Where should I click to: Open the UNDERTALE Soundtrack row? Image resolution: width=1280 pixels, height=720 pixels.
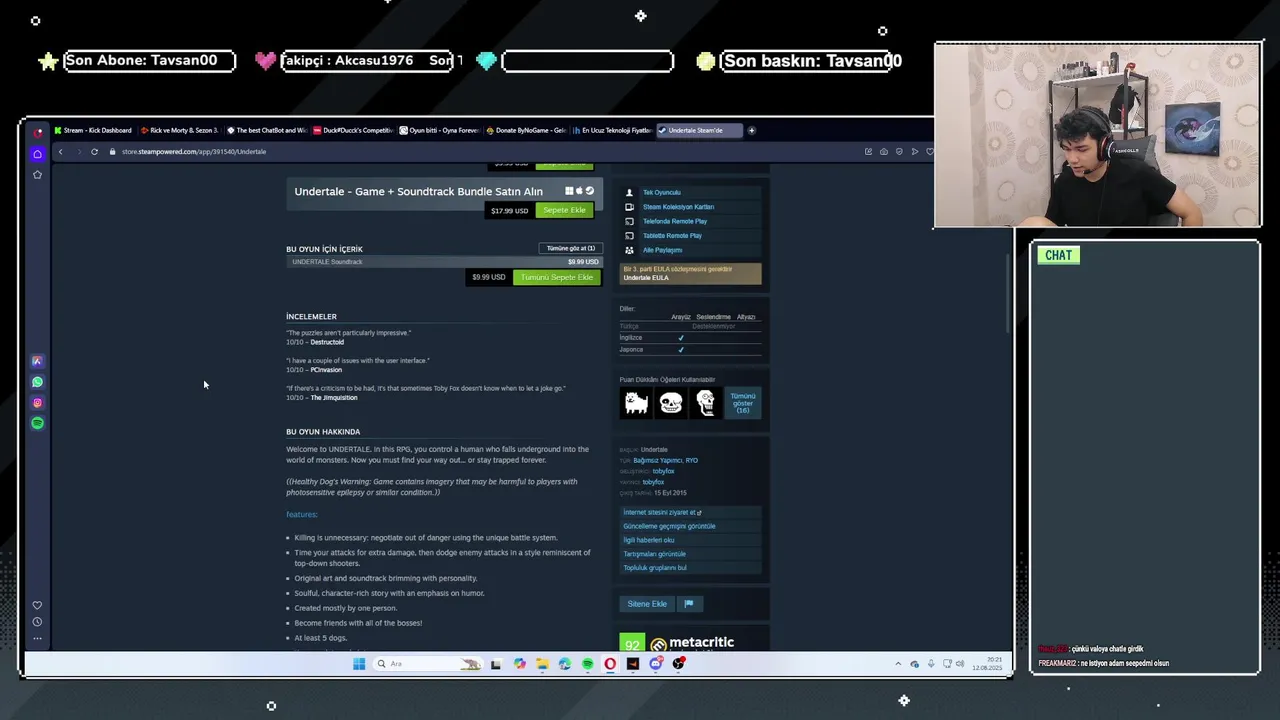tap(445, 262)
